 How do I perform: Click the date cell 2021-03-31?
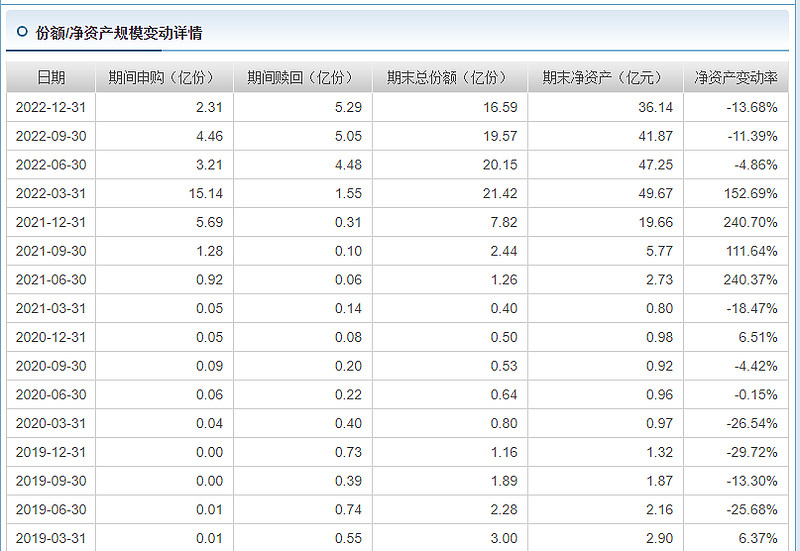coord(51,308)
